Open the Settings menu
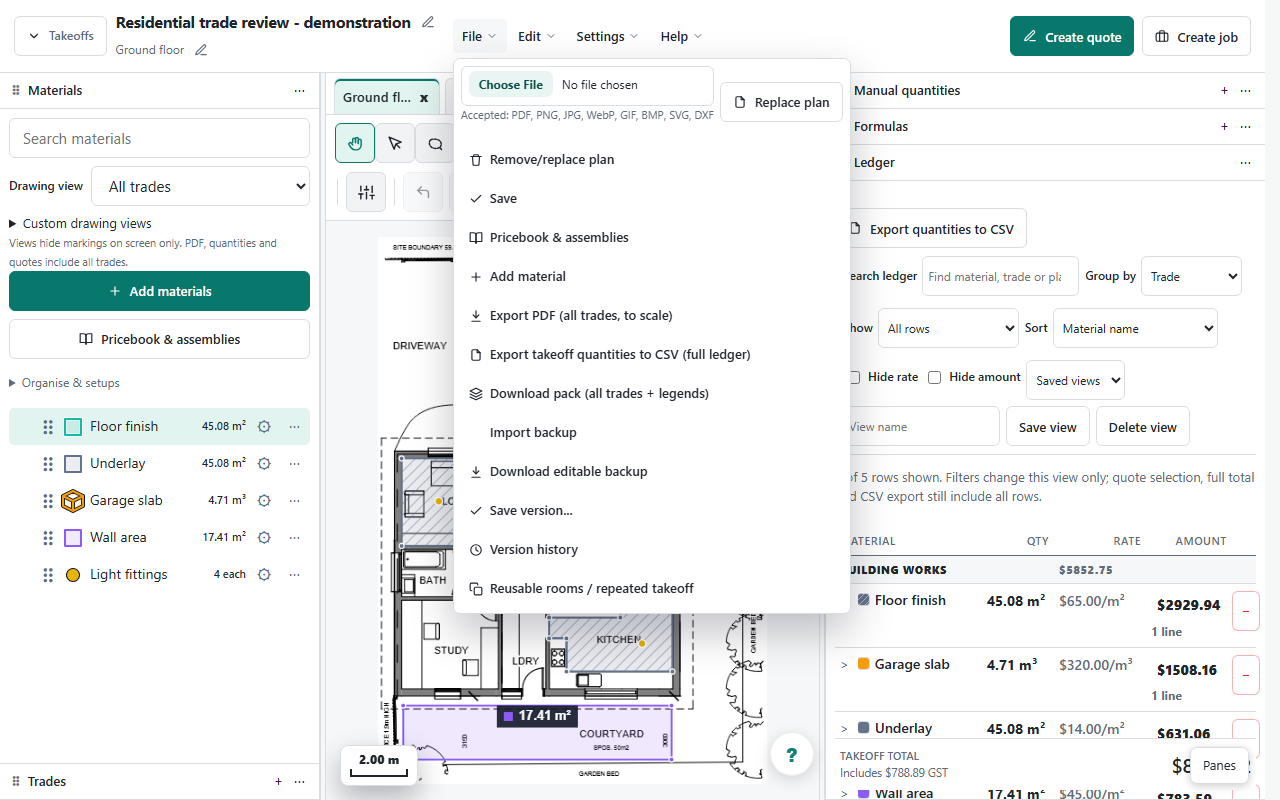The image size is (1280, 800). [607, 36]
